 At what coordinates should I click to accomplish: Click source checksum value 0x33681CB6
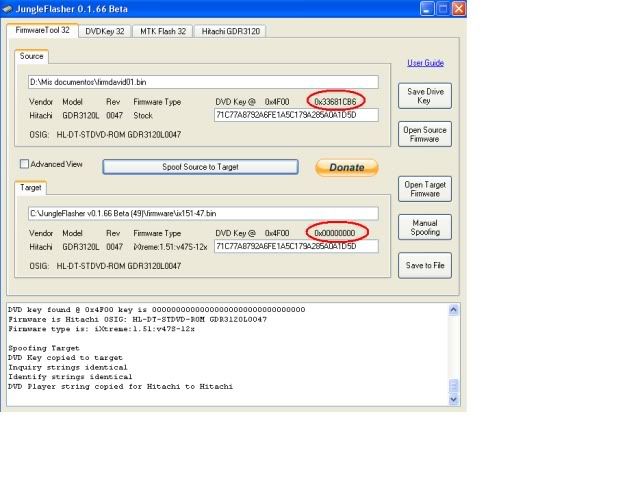click(335, 102)
